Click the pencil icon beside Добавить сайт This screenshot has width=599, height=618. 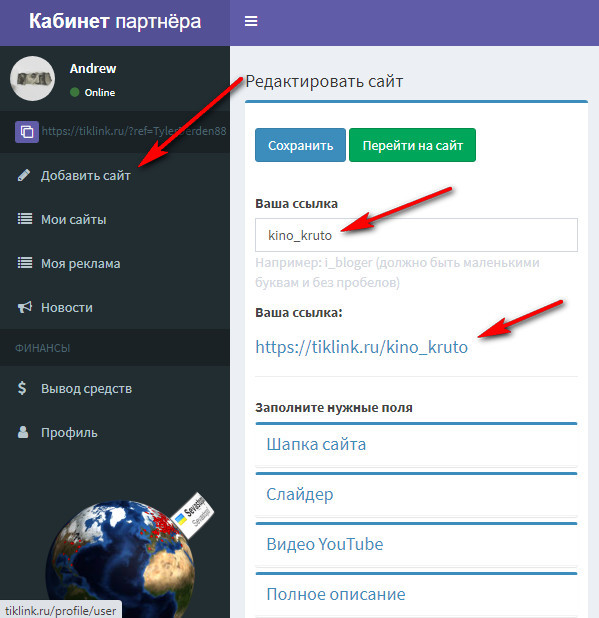click(24, 175)
